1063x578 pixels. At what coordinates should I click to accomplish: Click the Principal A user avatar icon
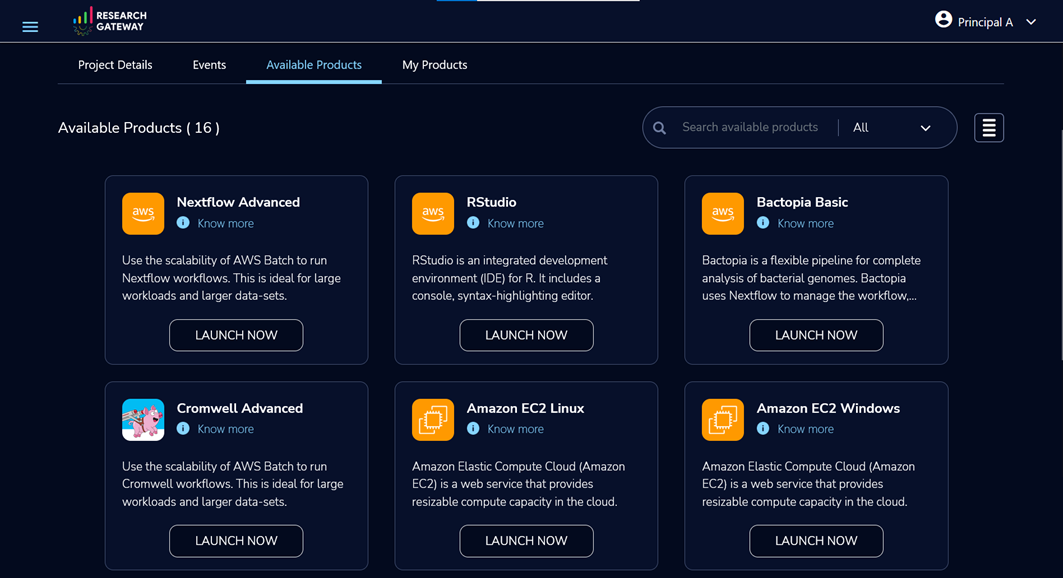[943, 20]
